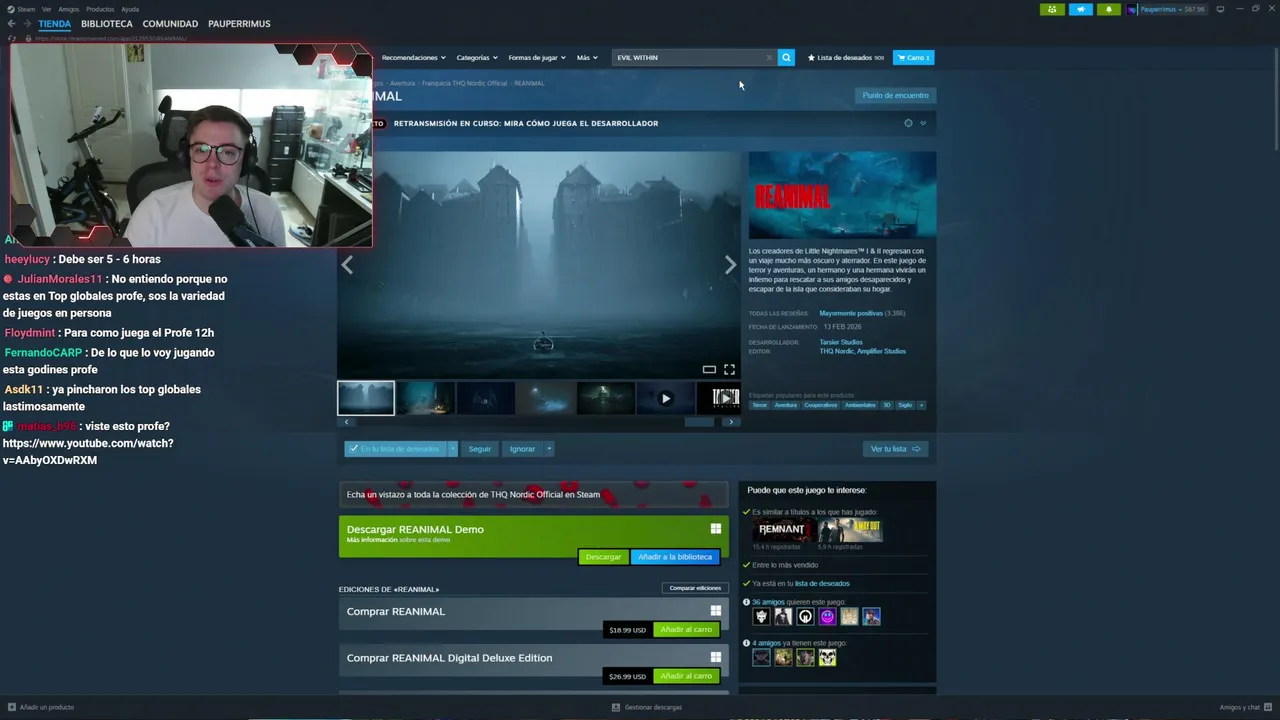Open the Mayormente positivas reviews link
This screenshot has height=720, width=1280.
point(851,313)
